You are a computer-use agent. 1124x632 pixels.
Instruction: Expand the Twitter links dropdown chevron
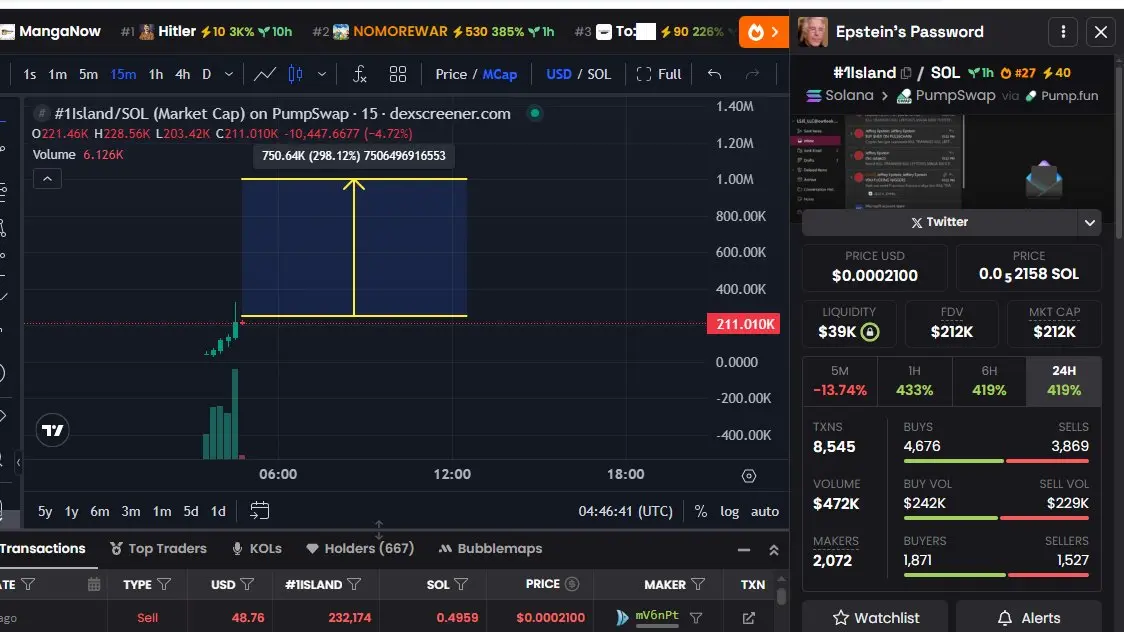tap(1090, 222)
